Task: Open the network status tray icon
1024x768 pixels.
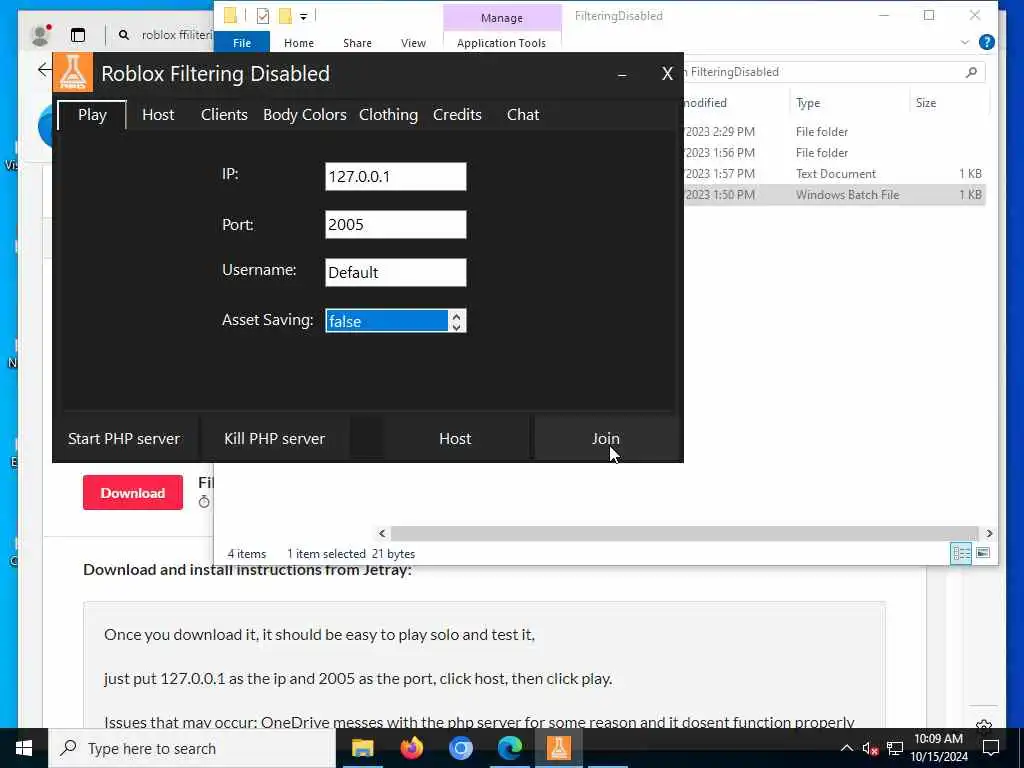Action: click(895, 748)
